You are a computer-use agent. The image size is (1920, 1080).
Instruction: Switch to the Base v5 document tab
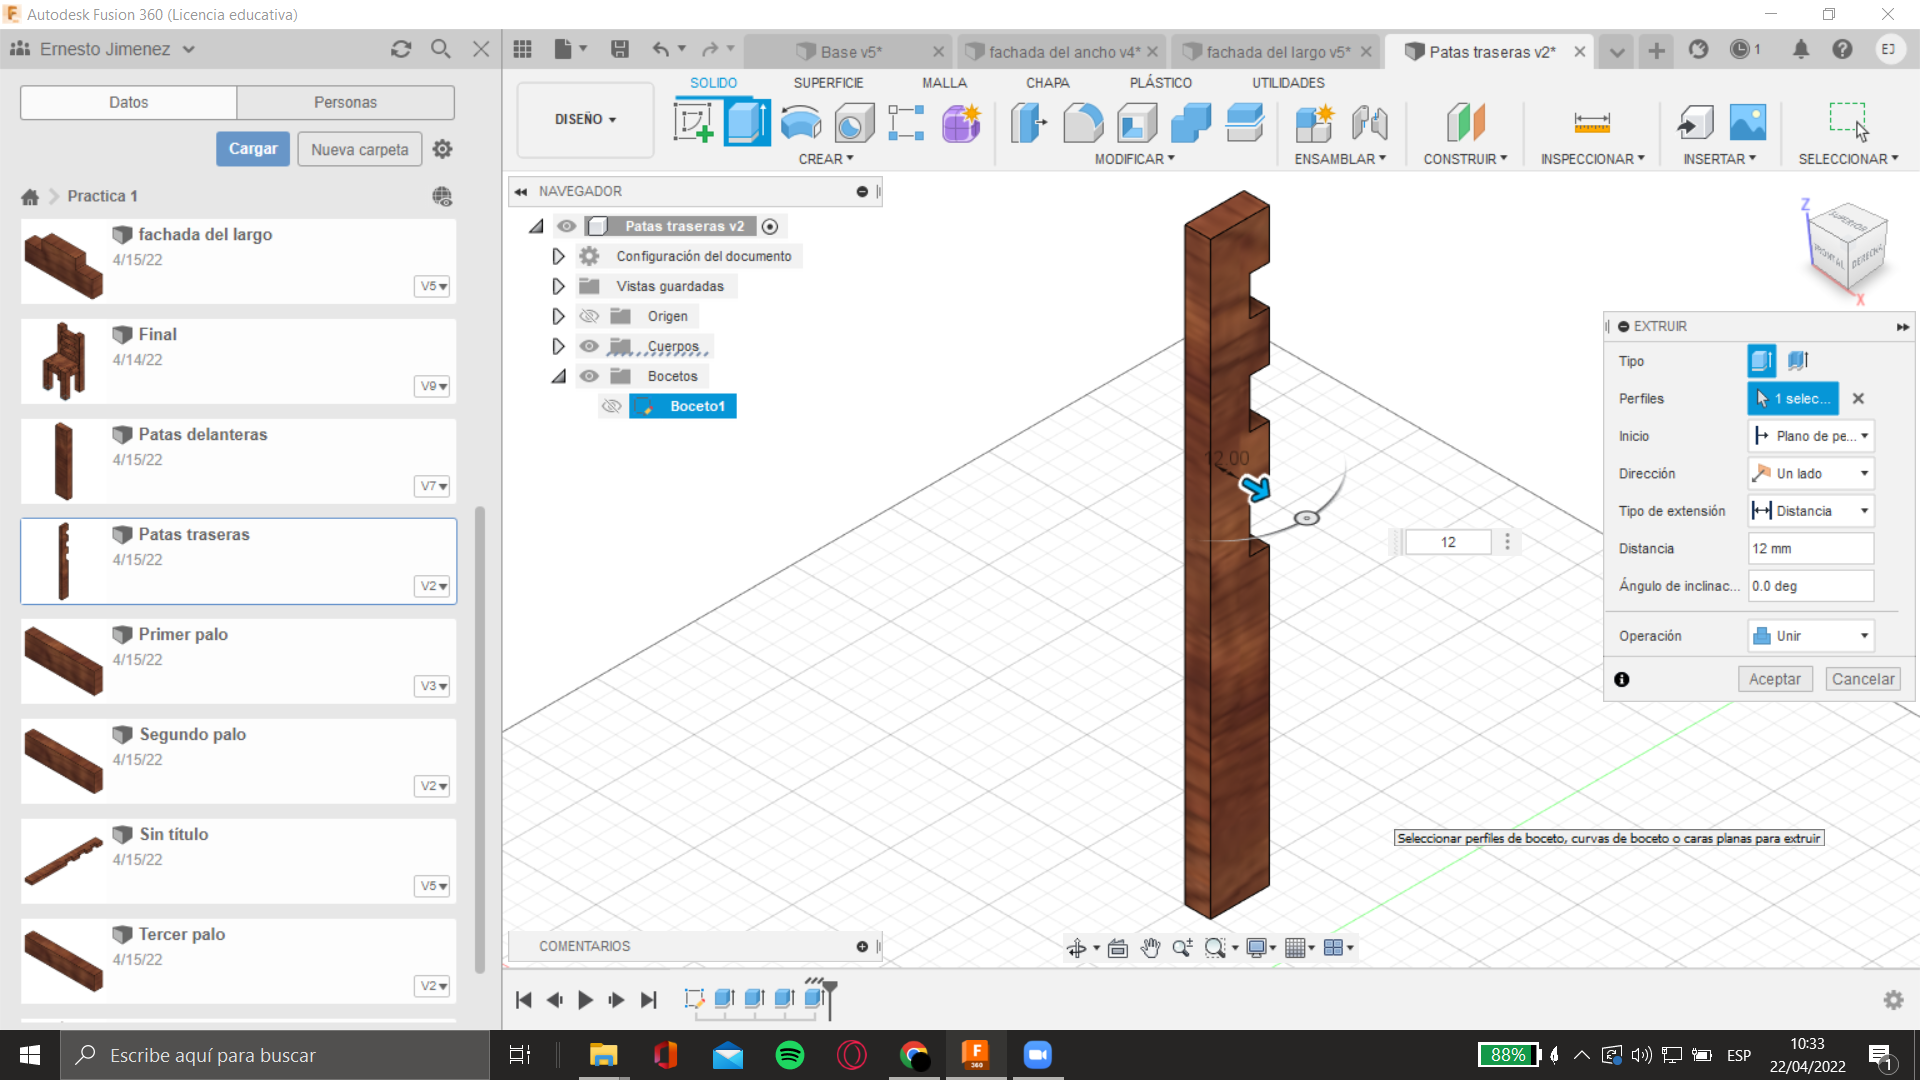[x=849, y=52]
